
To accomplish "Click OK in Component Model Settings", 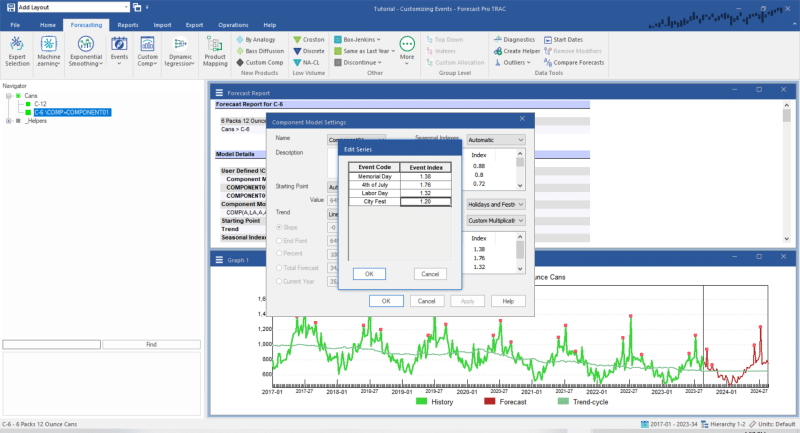I will 386,301.
